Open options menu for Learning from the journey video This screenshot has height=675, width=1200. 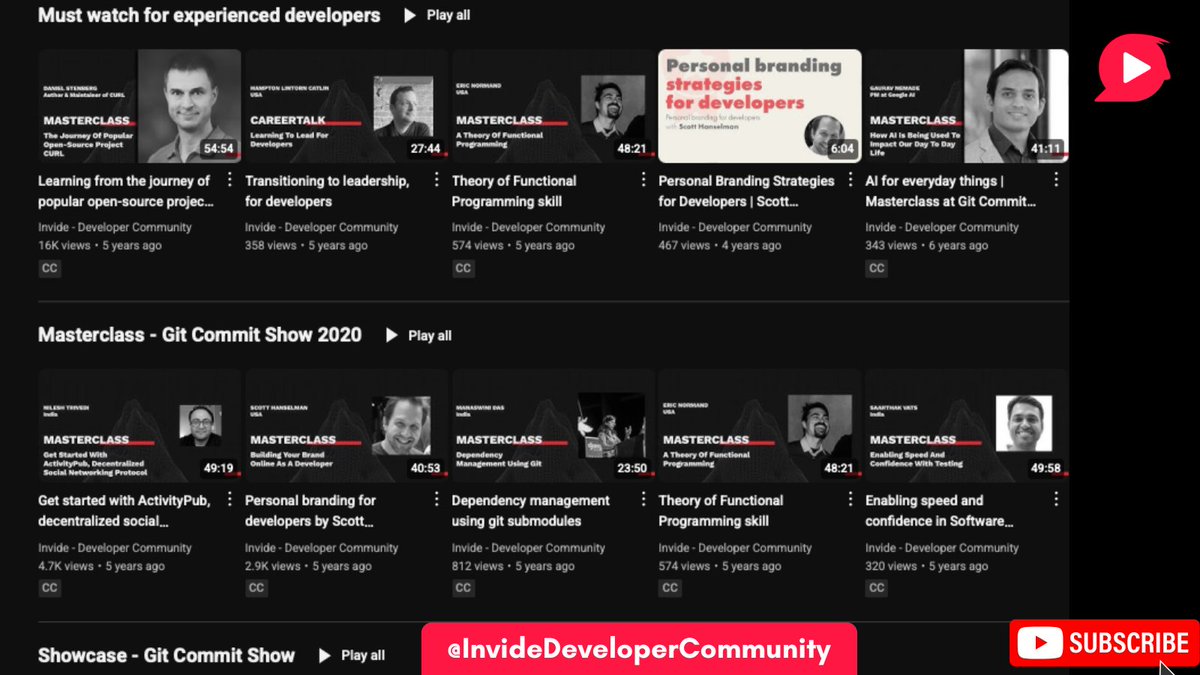coord(229,180)
